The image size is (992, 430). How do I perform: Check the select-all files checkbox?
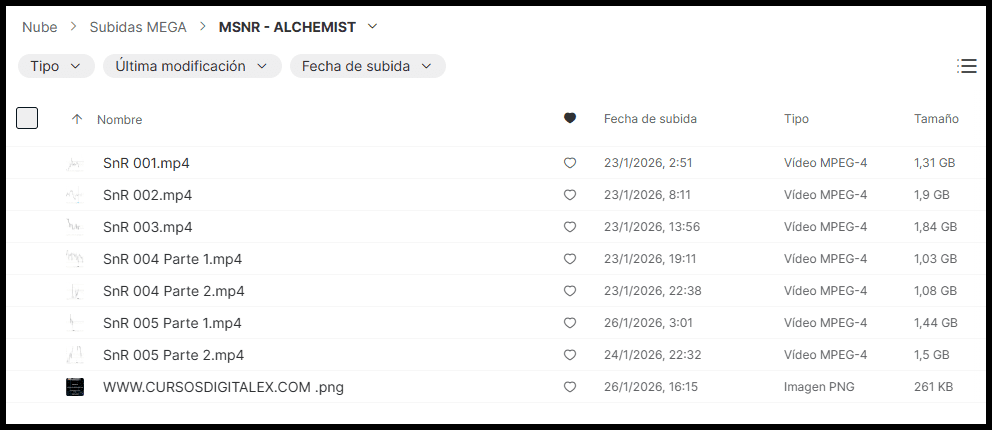point(28,118)
